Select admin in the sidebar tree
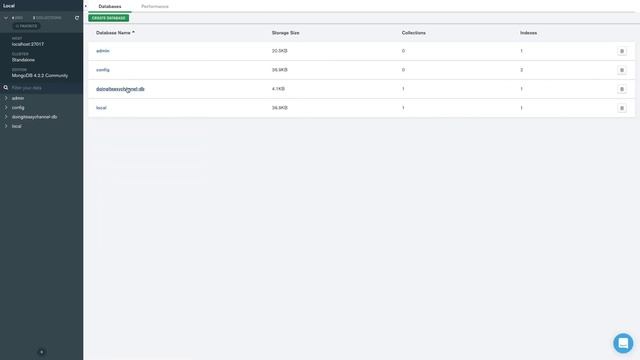Image resolution: width=640 pixels, height=360 pixels. [x=18, y=98]
